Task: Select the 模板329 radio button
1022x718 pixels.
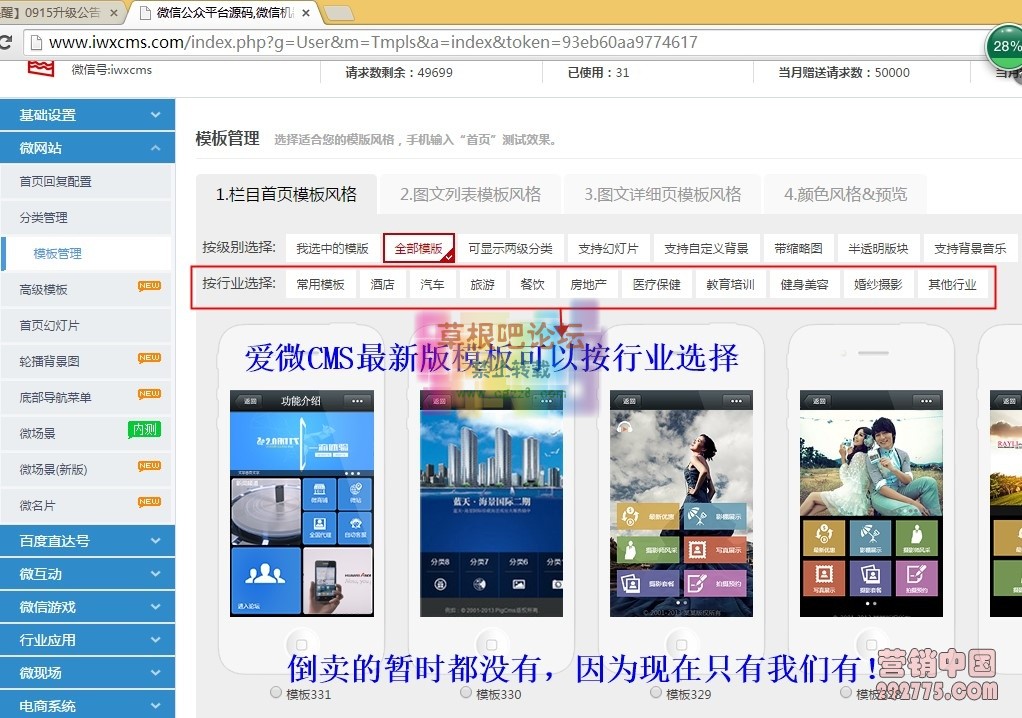Action: coord(653,692)
